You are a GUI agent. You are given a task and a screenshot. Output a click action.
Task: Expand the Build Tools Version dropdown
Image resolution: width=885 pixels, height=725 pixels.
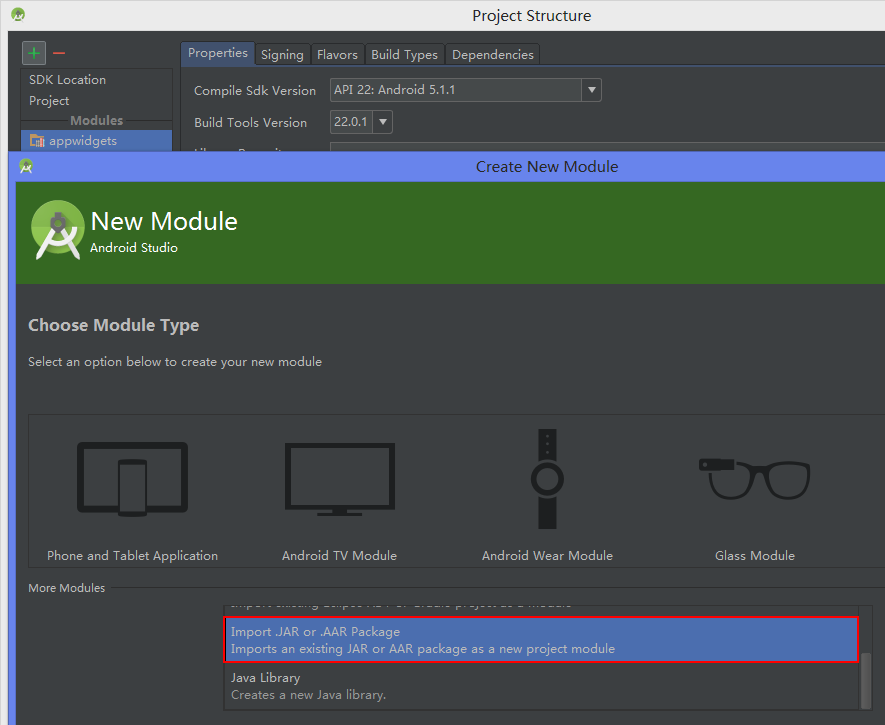(x=381, y=122)
